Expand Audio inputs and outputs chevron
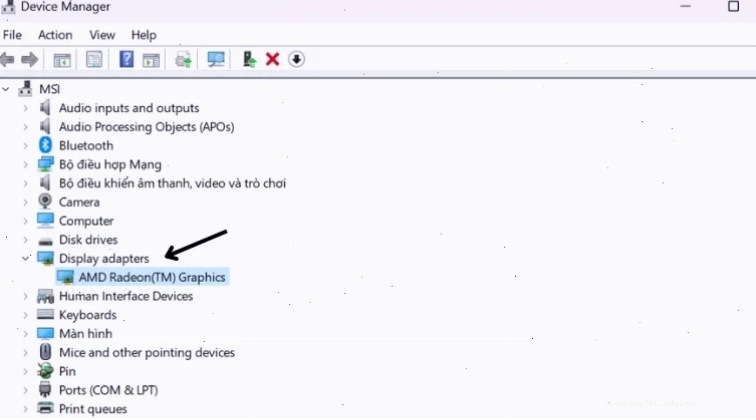 [x=25, y=108]
